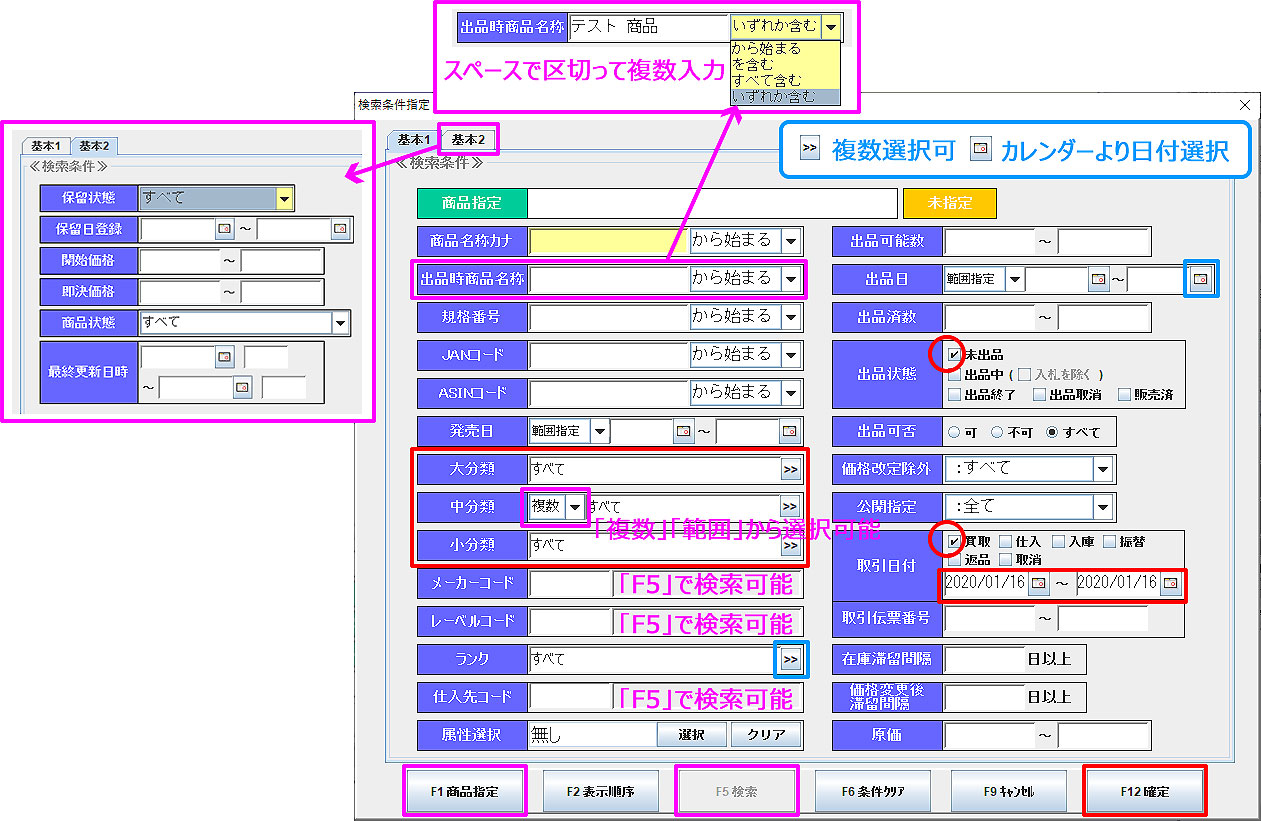The height and width of the screenshot is (821, 1261).
Task: Click calendar icon for 保留日登録 start date
Action: click(x=225, y=230)
